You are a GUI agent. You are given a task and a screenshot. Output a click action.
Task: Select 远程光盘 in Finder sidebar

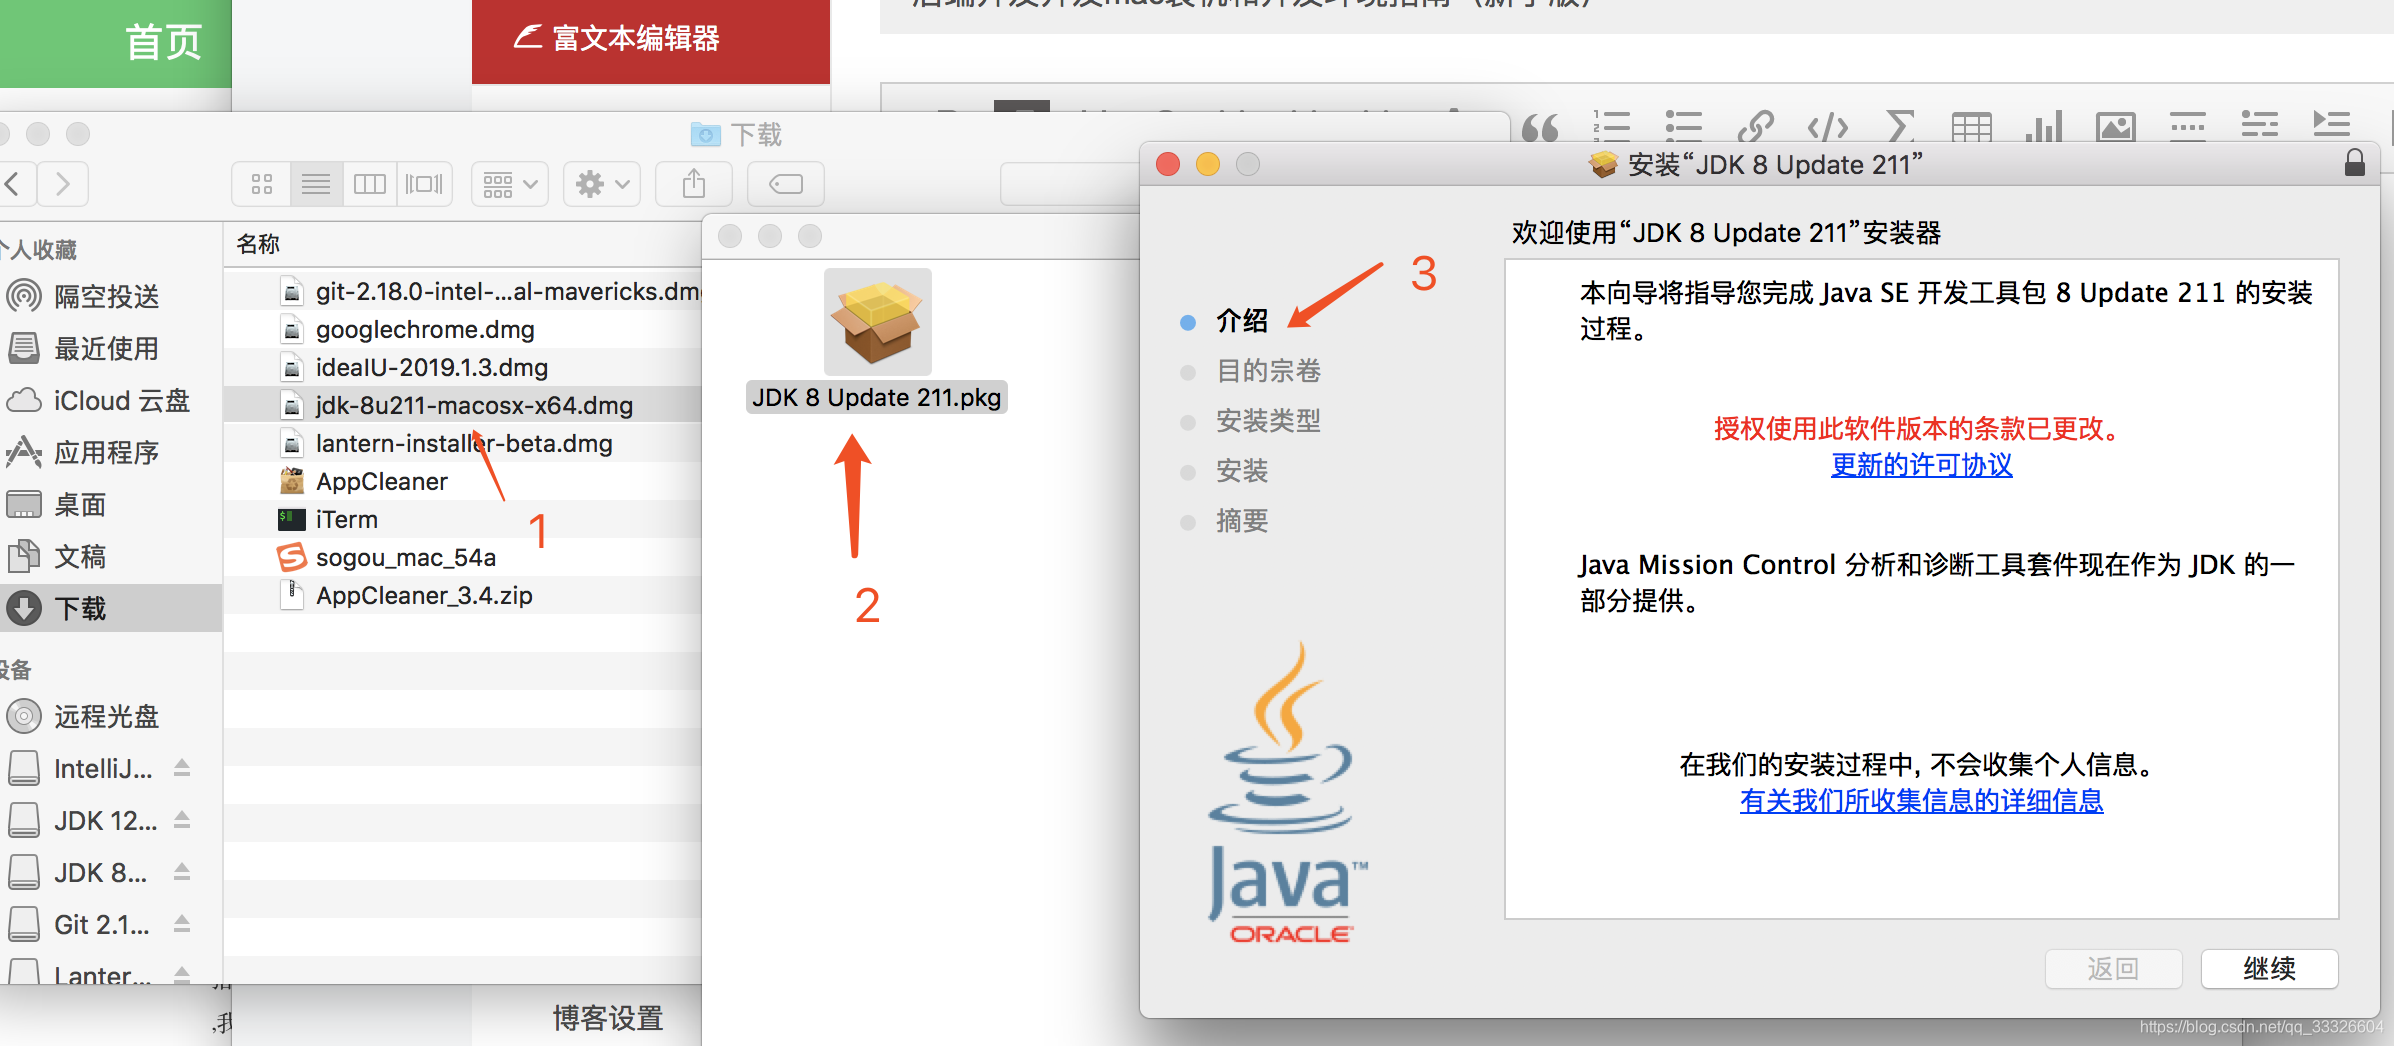(x=110, y=716)
